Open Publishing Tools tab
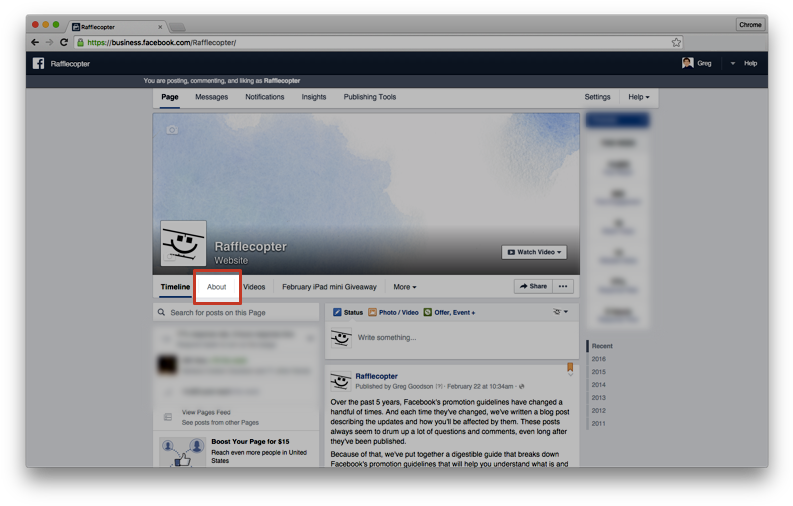 [x=370, y=97]
